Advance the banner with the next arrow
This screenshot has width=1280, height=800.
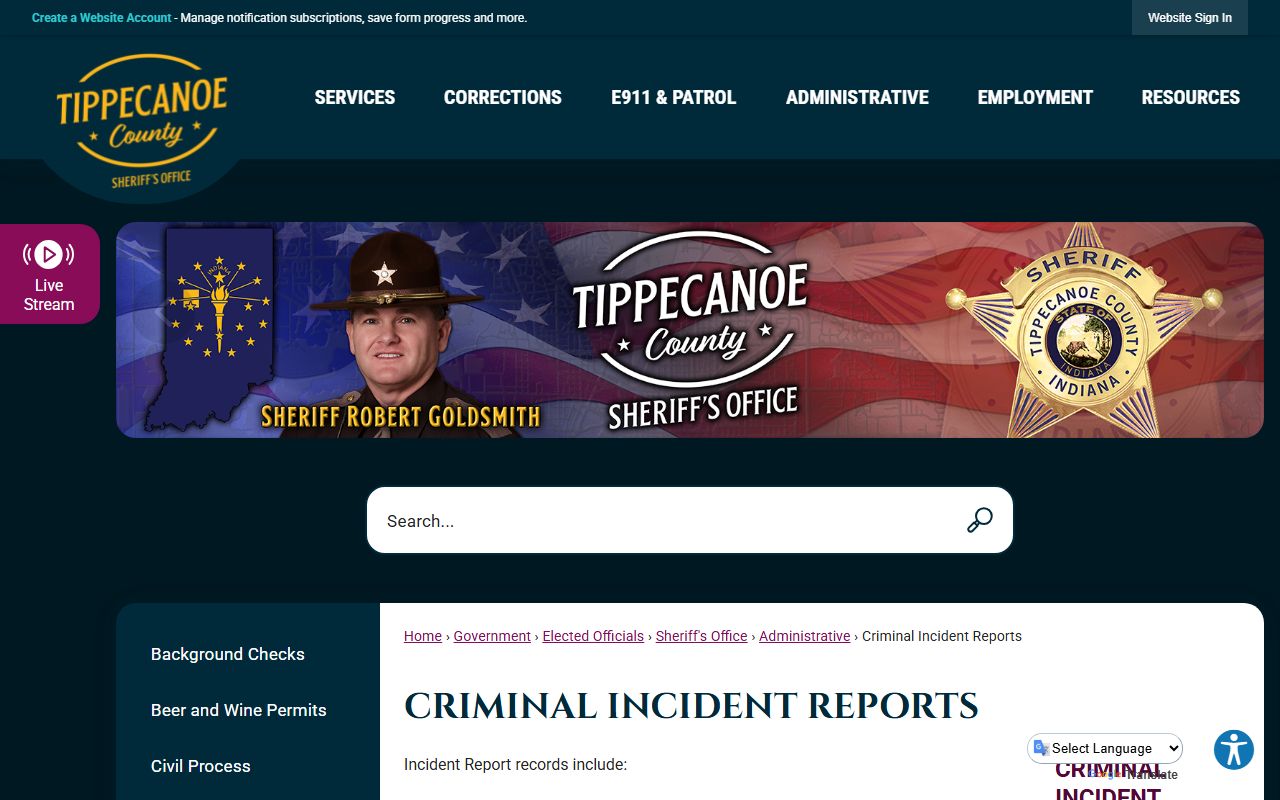click(1216, 314)
